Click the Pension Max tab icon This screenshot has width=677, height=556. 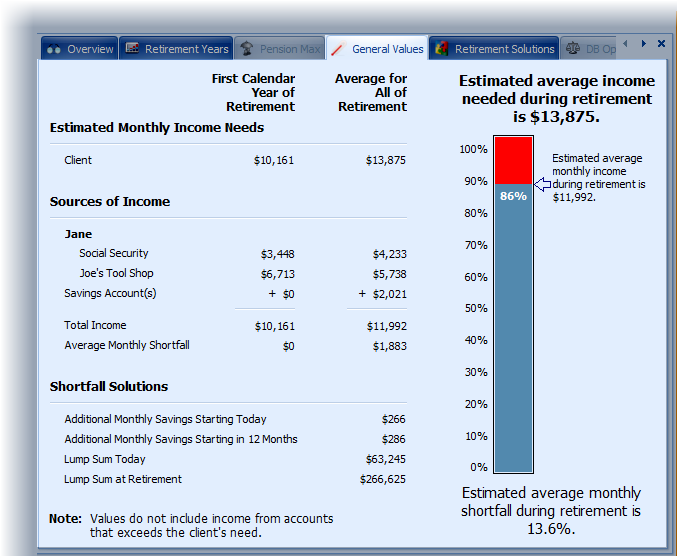[x=246, y=49]
